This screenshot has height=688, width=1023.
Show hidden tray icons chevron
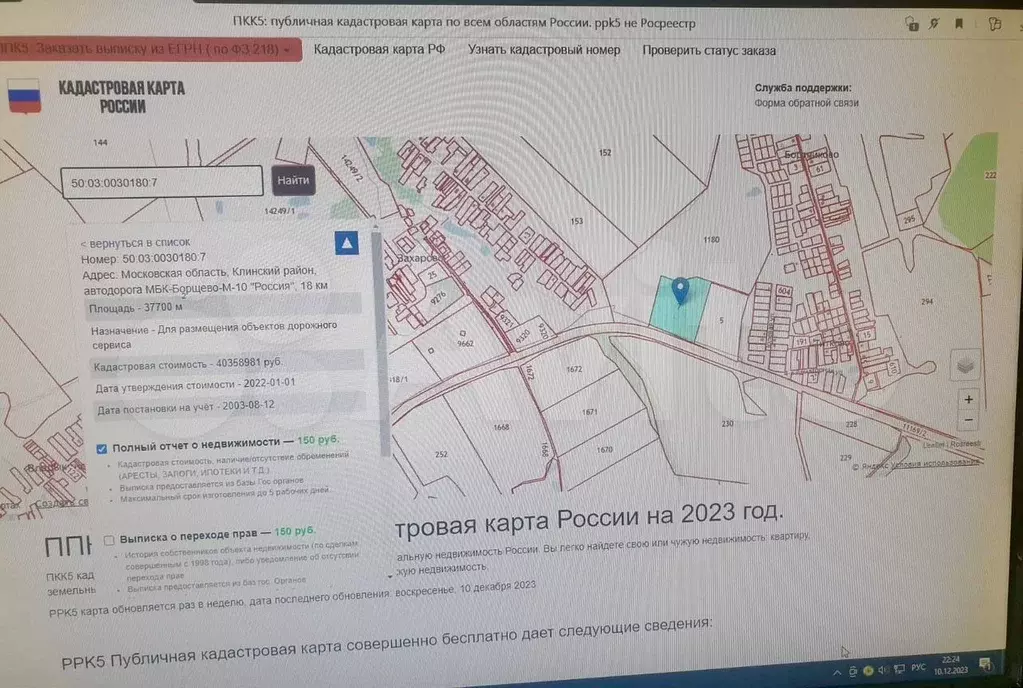(837, 672)
